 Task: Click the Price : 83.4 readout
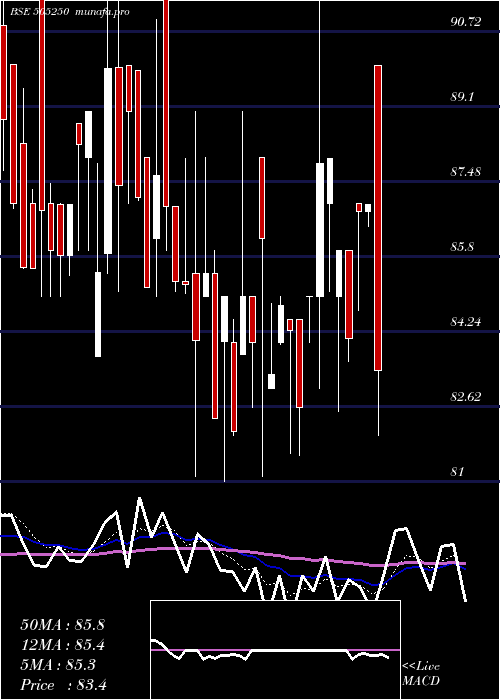coord(63,685)
